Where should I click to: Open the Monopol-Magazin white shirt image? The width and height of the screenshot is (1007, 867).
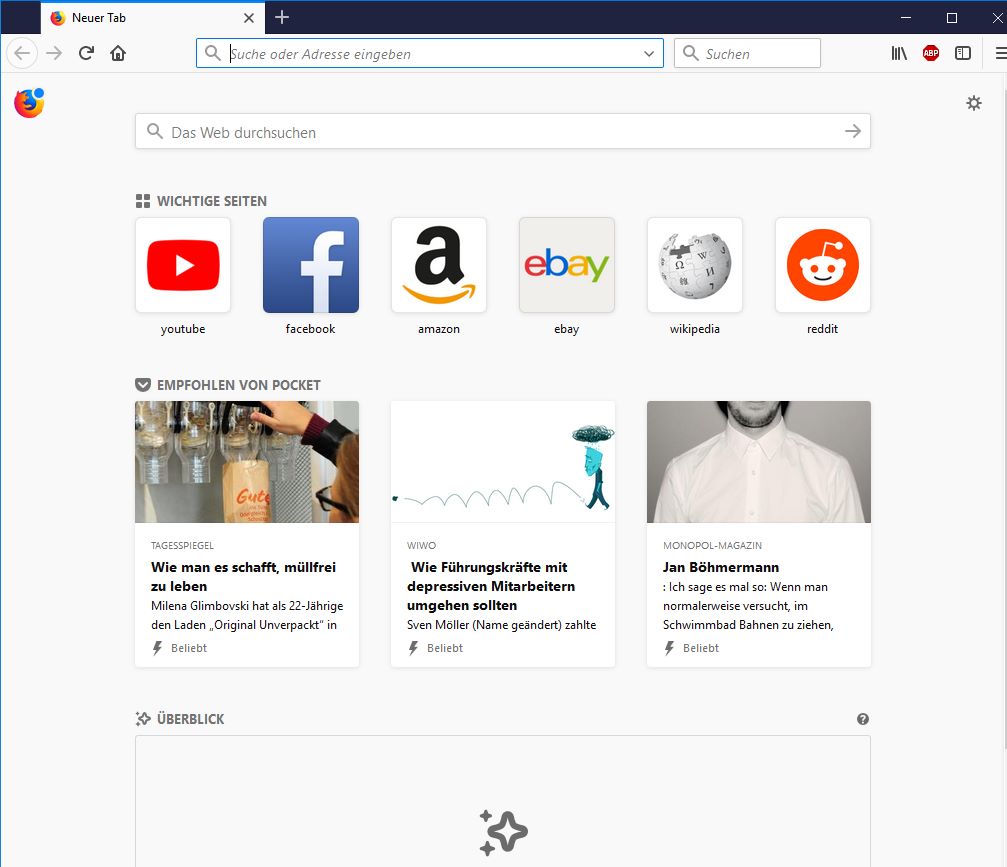tap(758, 462)
